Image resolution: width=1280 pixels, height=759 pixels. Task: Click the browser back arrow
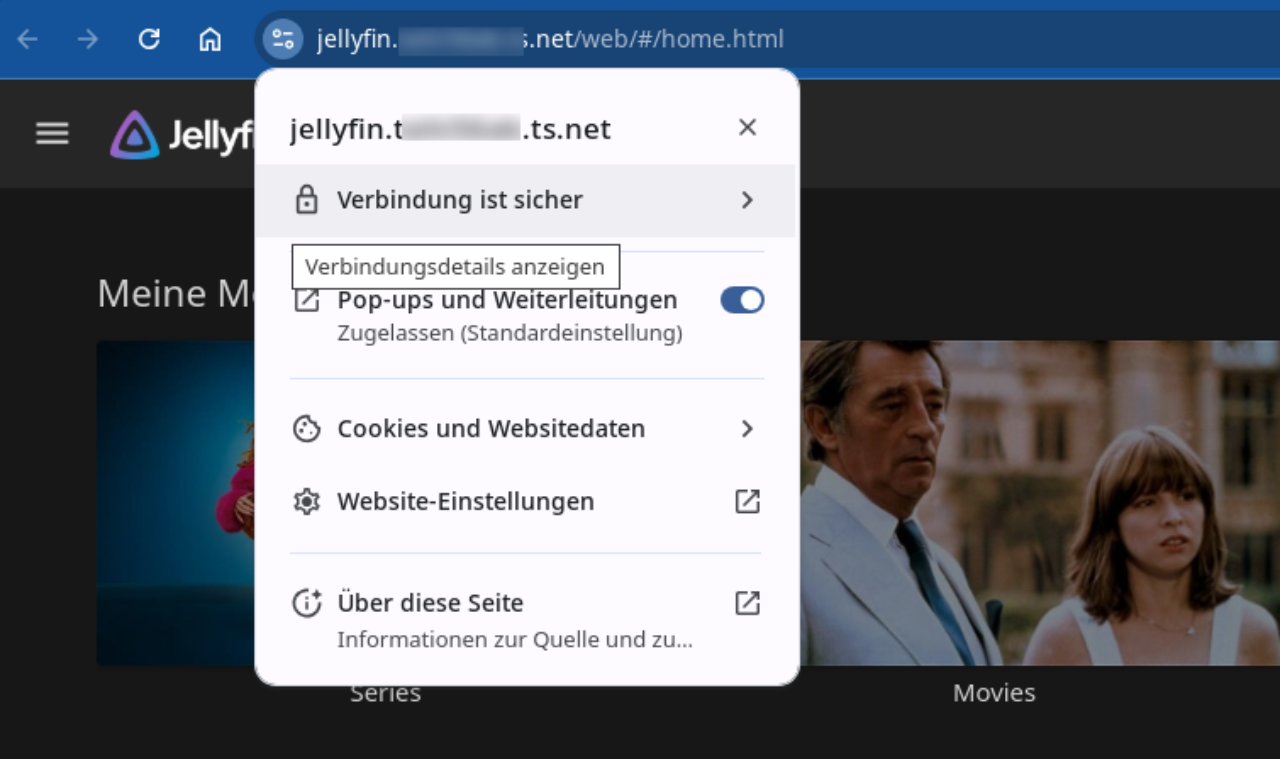point(27,39)
